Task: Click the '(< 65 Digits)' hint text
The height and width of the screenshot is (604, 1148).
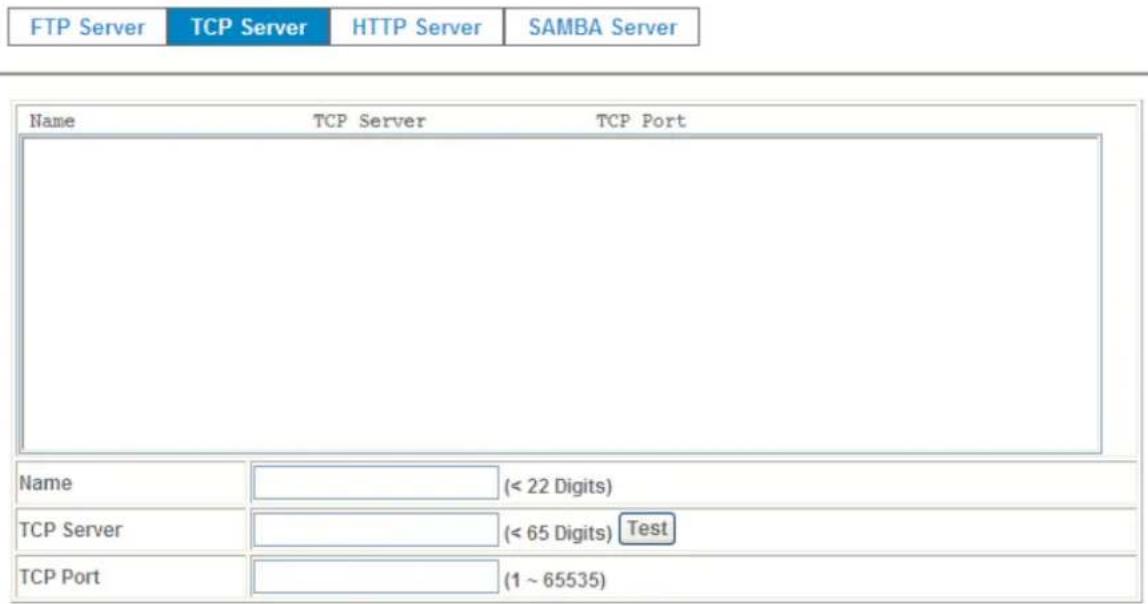Action: click(558, 533)
